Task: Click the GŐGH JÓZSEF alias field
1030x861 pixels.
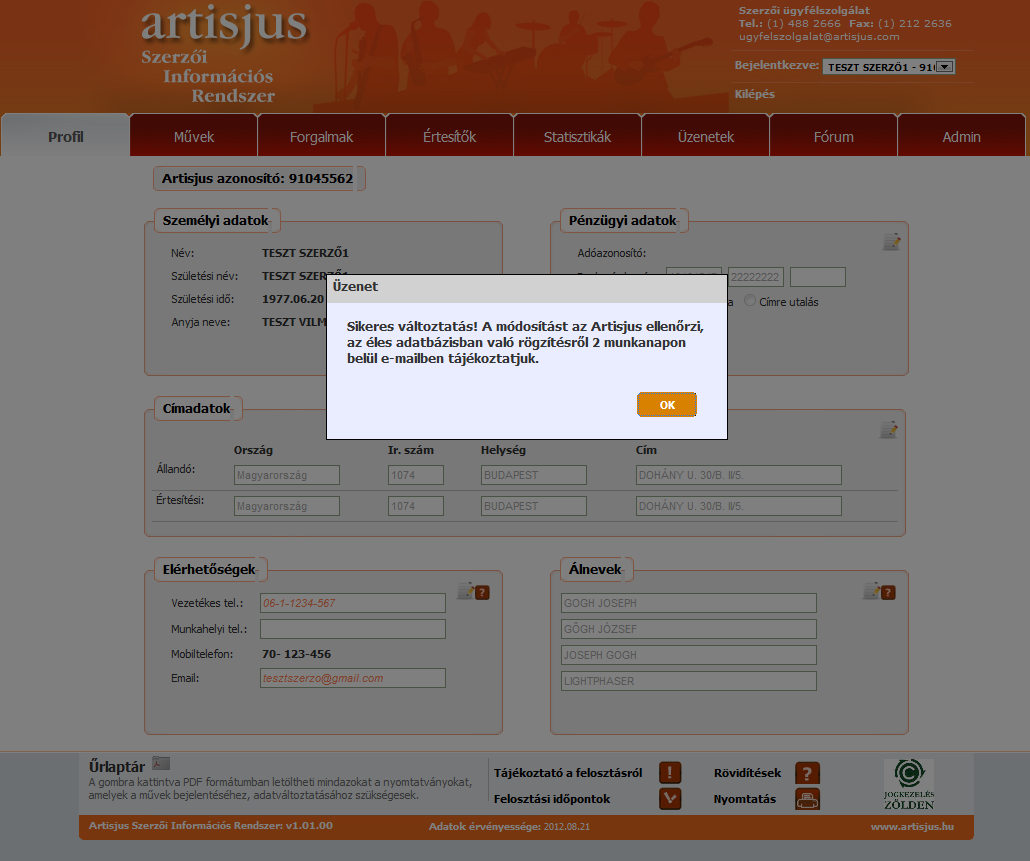Action: 689,629
